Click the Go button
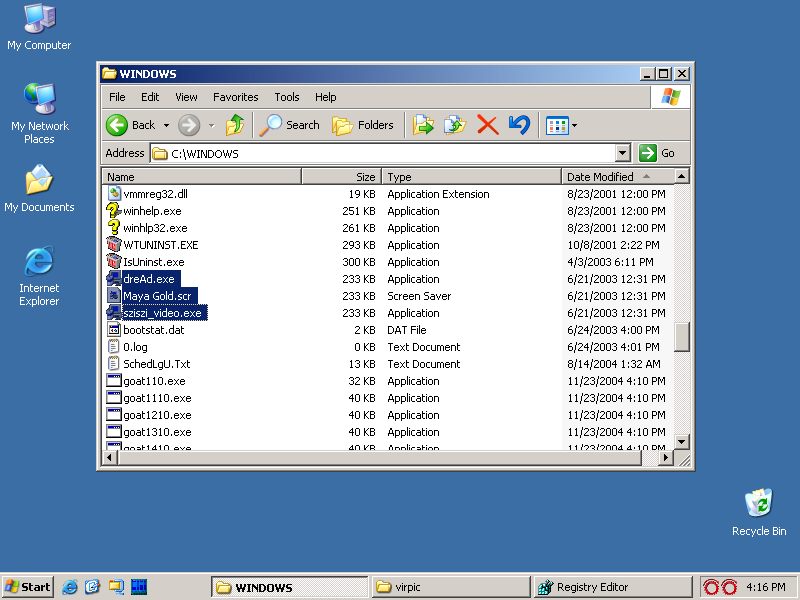This screenshot has width=800, height=600. (x=657, y=153)
